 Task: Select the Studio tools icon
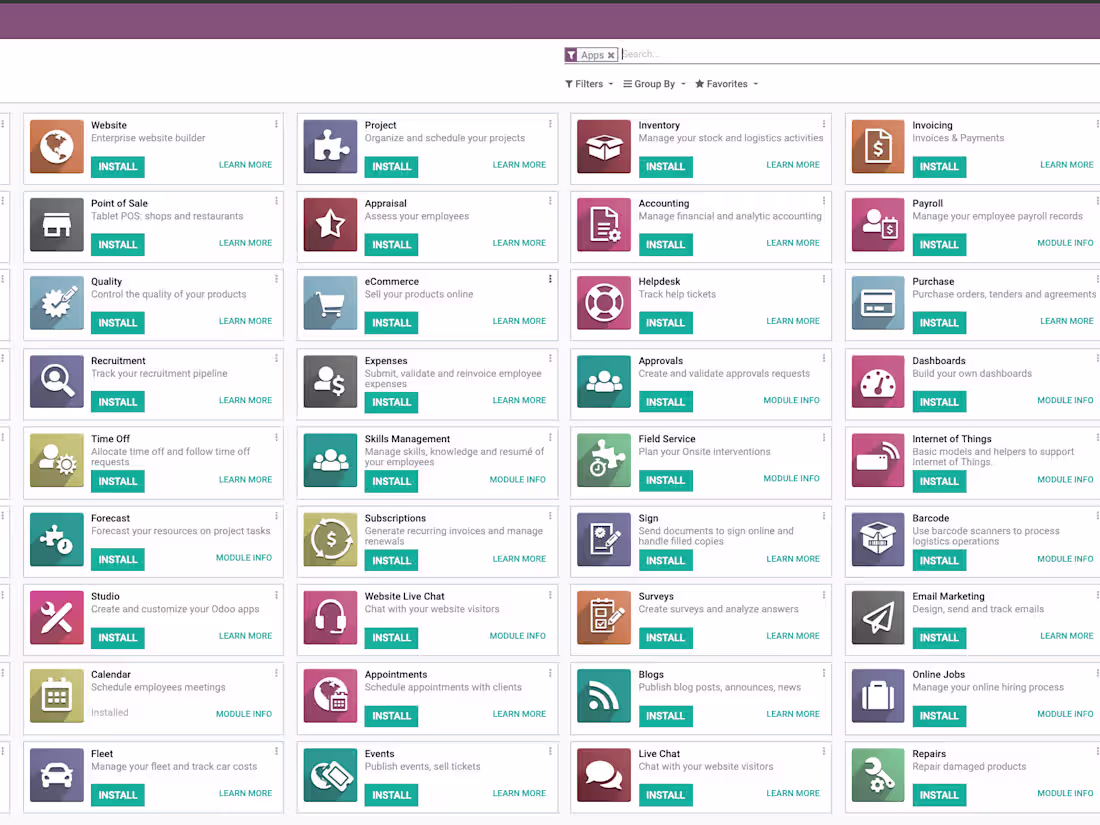pos(56,618)
